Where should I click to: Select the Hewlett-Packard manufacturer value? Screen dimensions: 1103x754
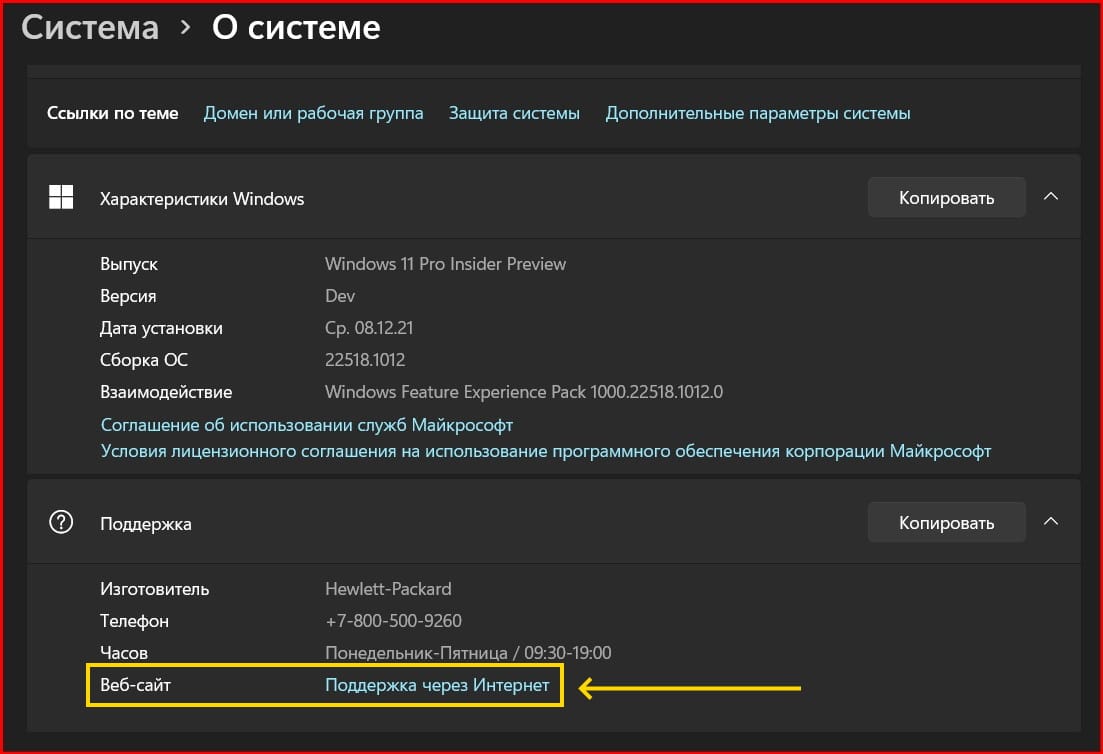coord(388,589)
